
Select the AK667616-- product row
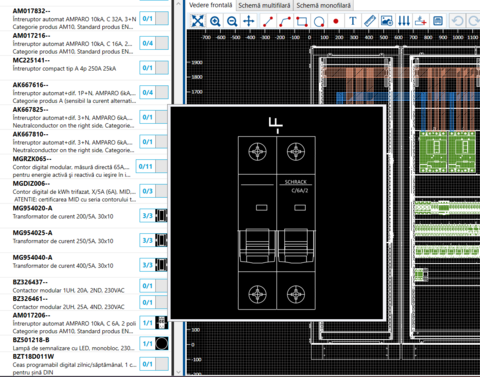[85, 93]
